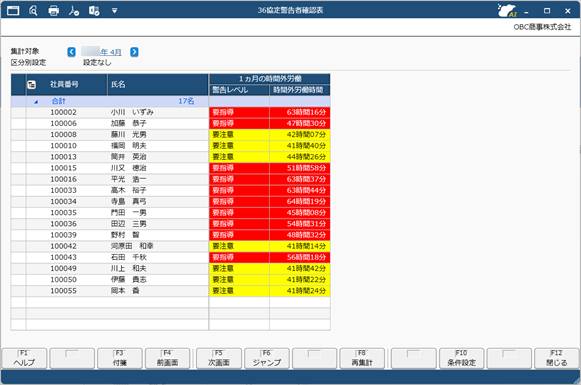Click the 44時間26分 overtime cell
Viewport: 581px width, 385px height.
coord(300,157)
